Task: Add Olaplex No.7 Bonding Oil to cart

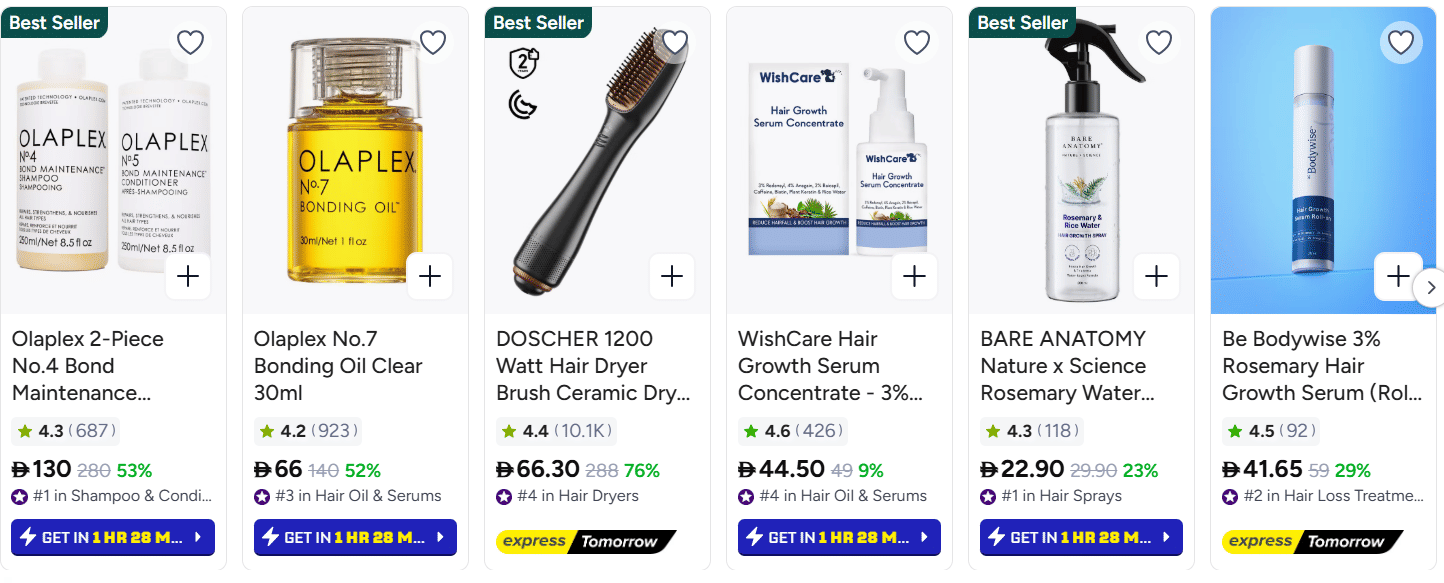Action: [430, 276]
